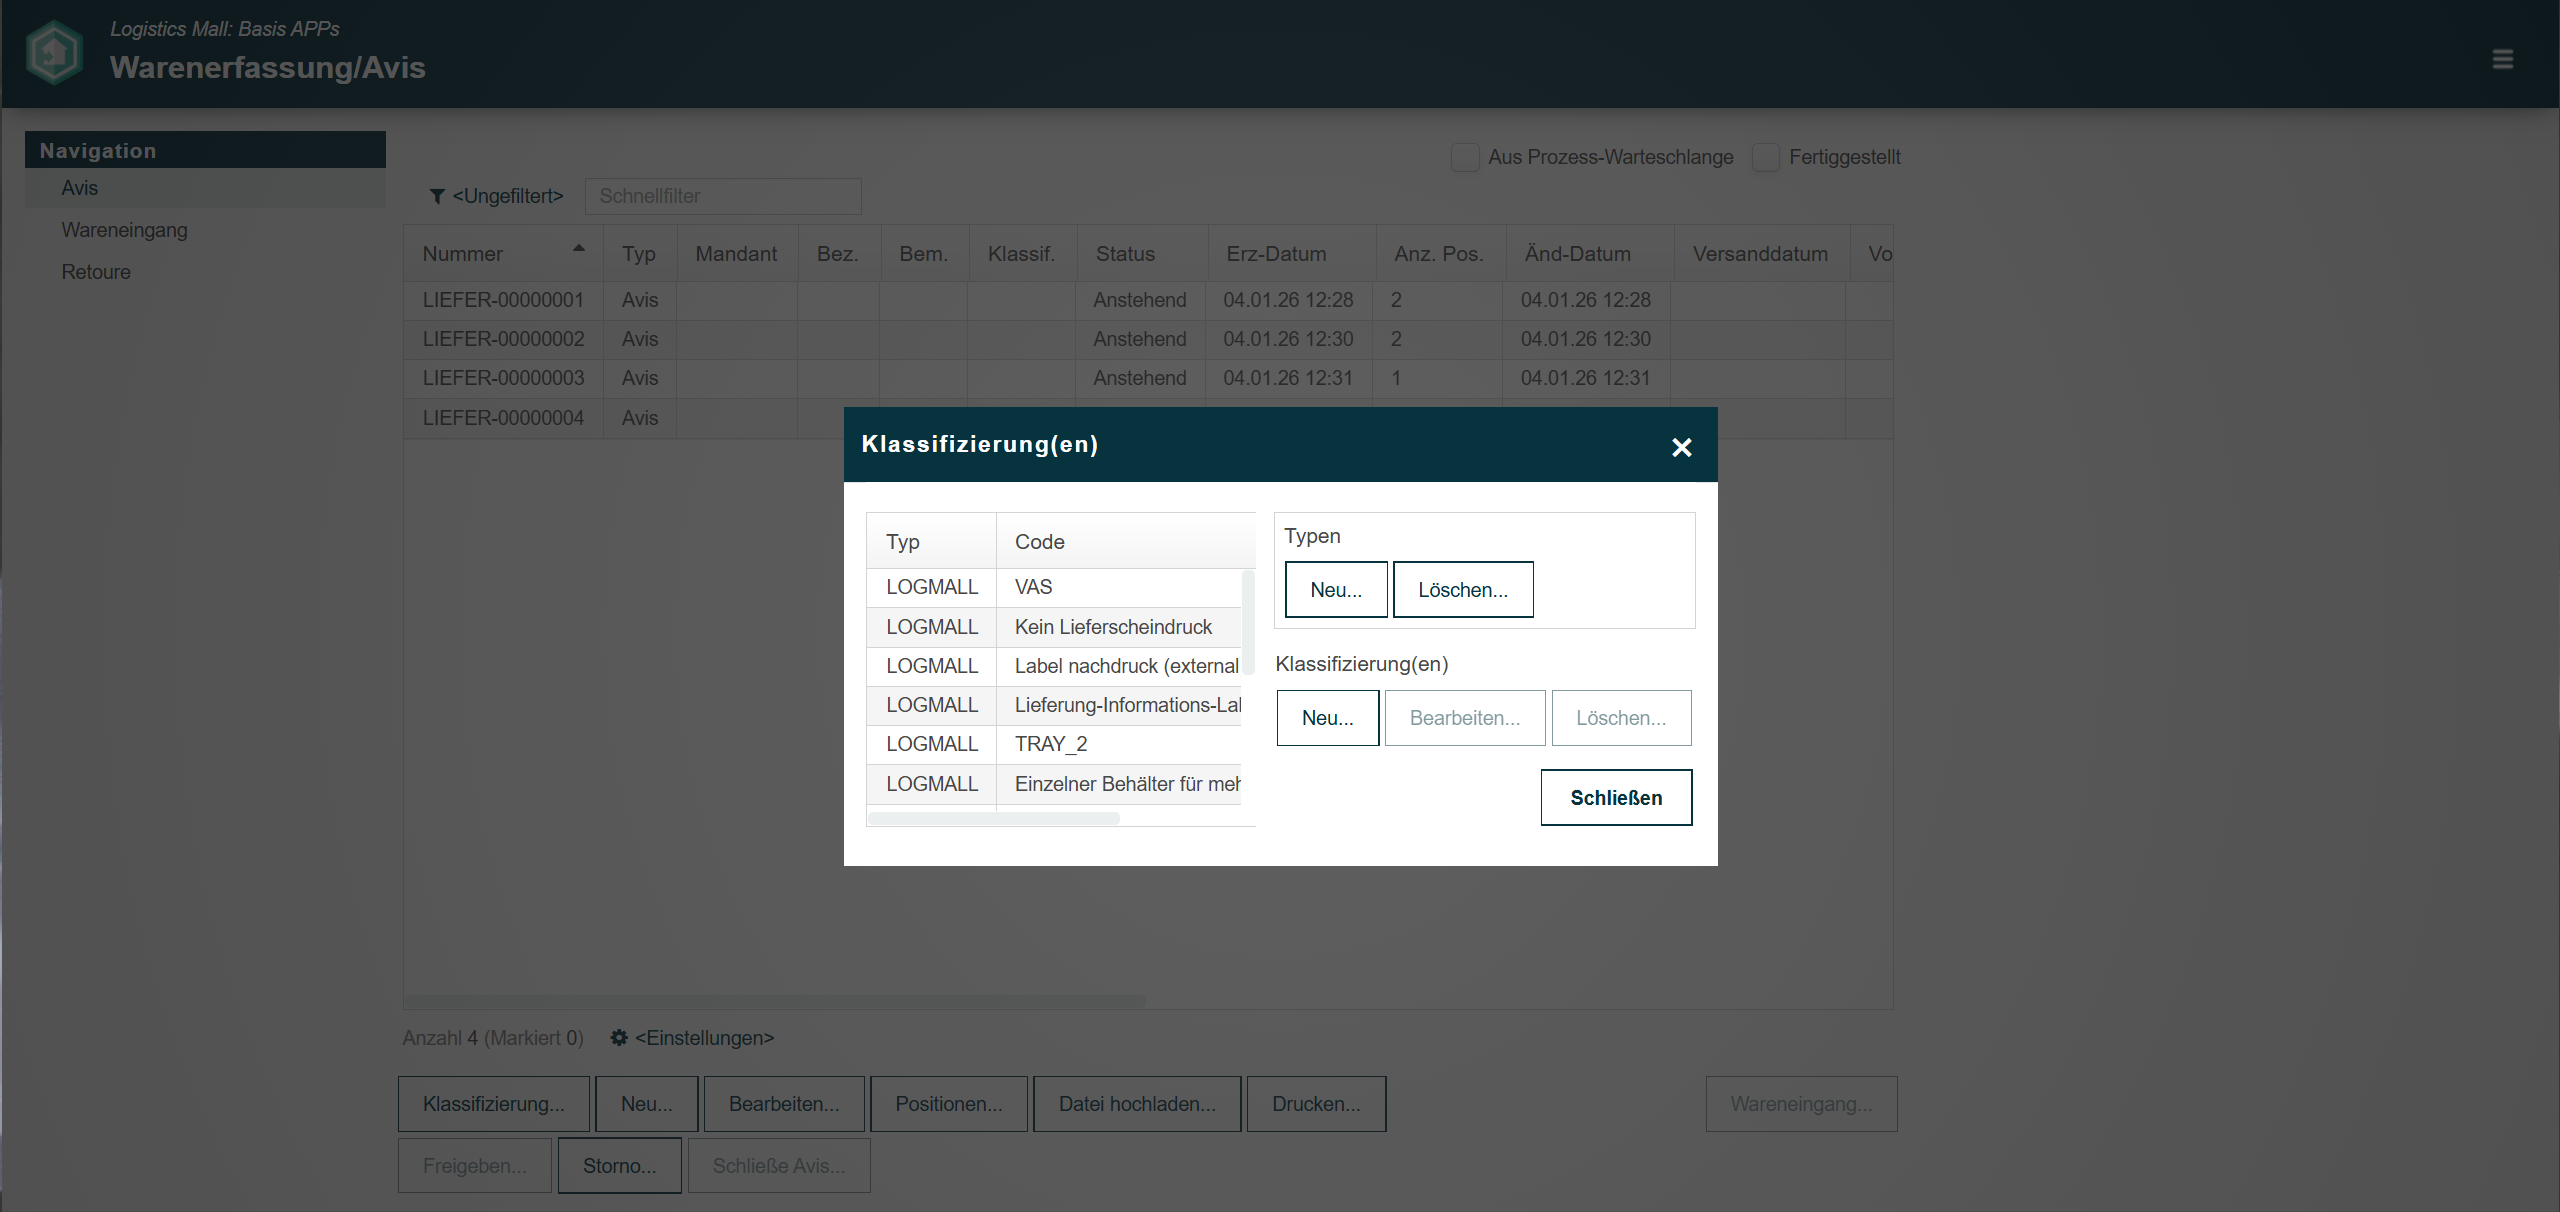This screenshot has width=2560, height=1212.
Task: Select the TRAY_2 row in list
Action: coord(1050,744)
